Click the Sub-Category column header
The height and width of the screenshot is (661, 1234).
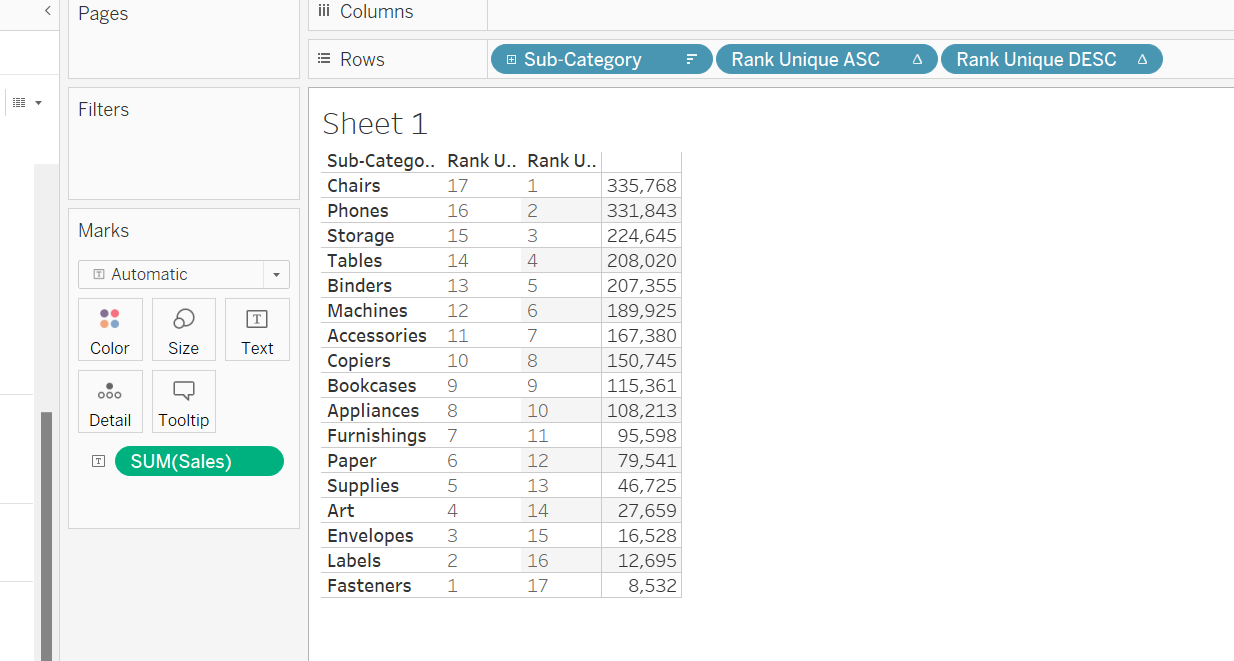(x=381, y=161)
